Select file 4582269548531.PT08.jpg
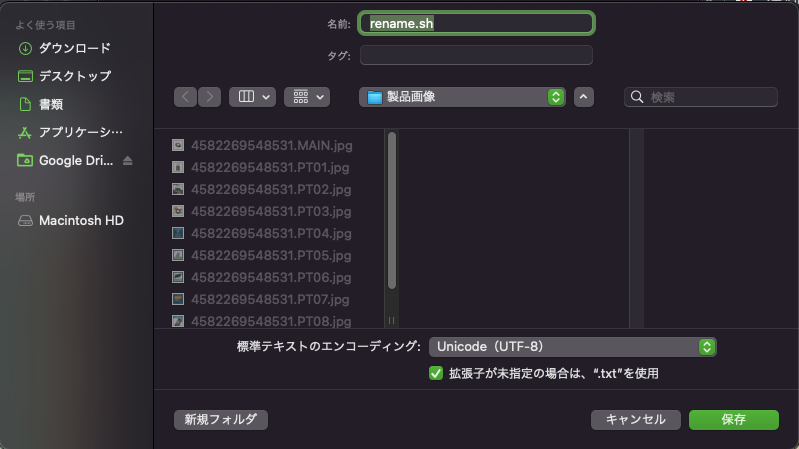Screen dimensions: 799x449 (271, 321)
